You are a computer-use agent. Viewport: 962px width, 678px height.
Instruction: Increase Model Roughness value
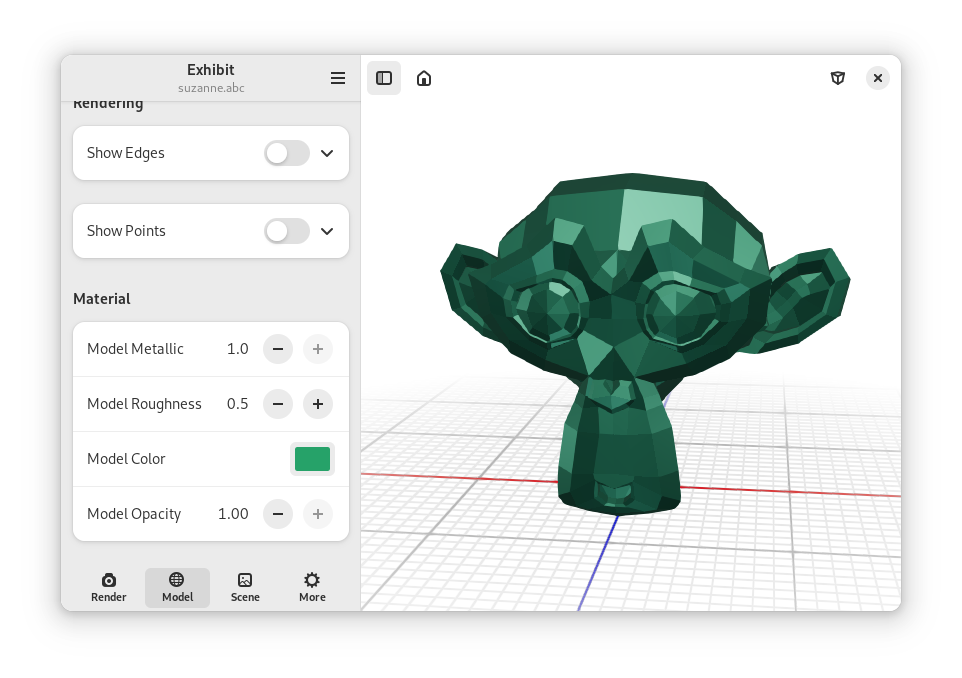pyautogui.click(x=318, y=404)
